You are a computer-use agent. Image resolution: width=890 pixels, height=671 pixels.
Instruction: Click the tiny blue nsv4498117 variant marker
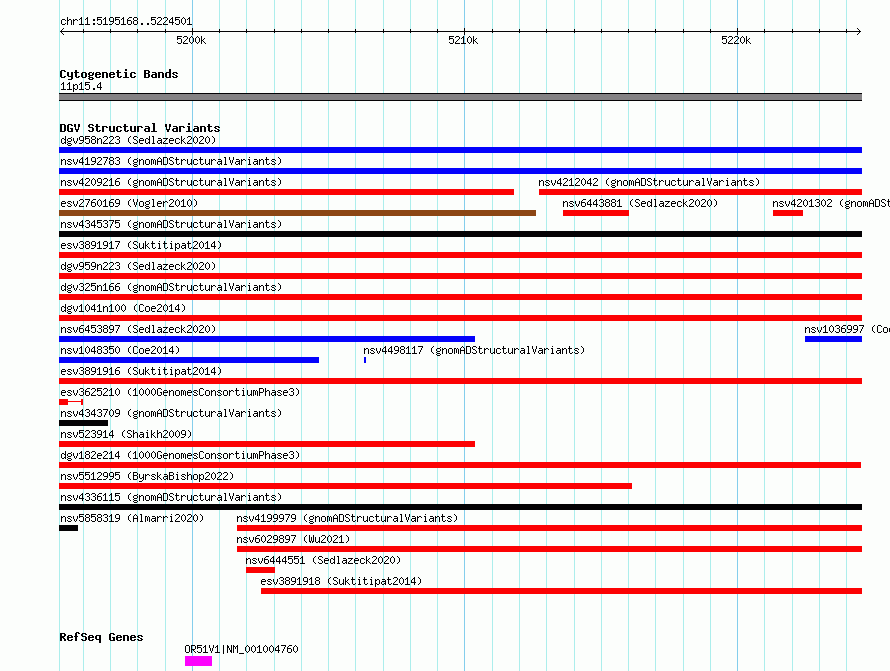coord(365,360)
